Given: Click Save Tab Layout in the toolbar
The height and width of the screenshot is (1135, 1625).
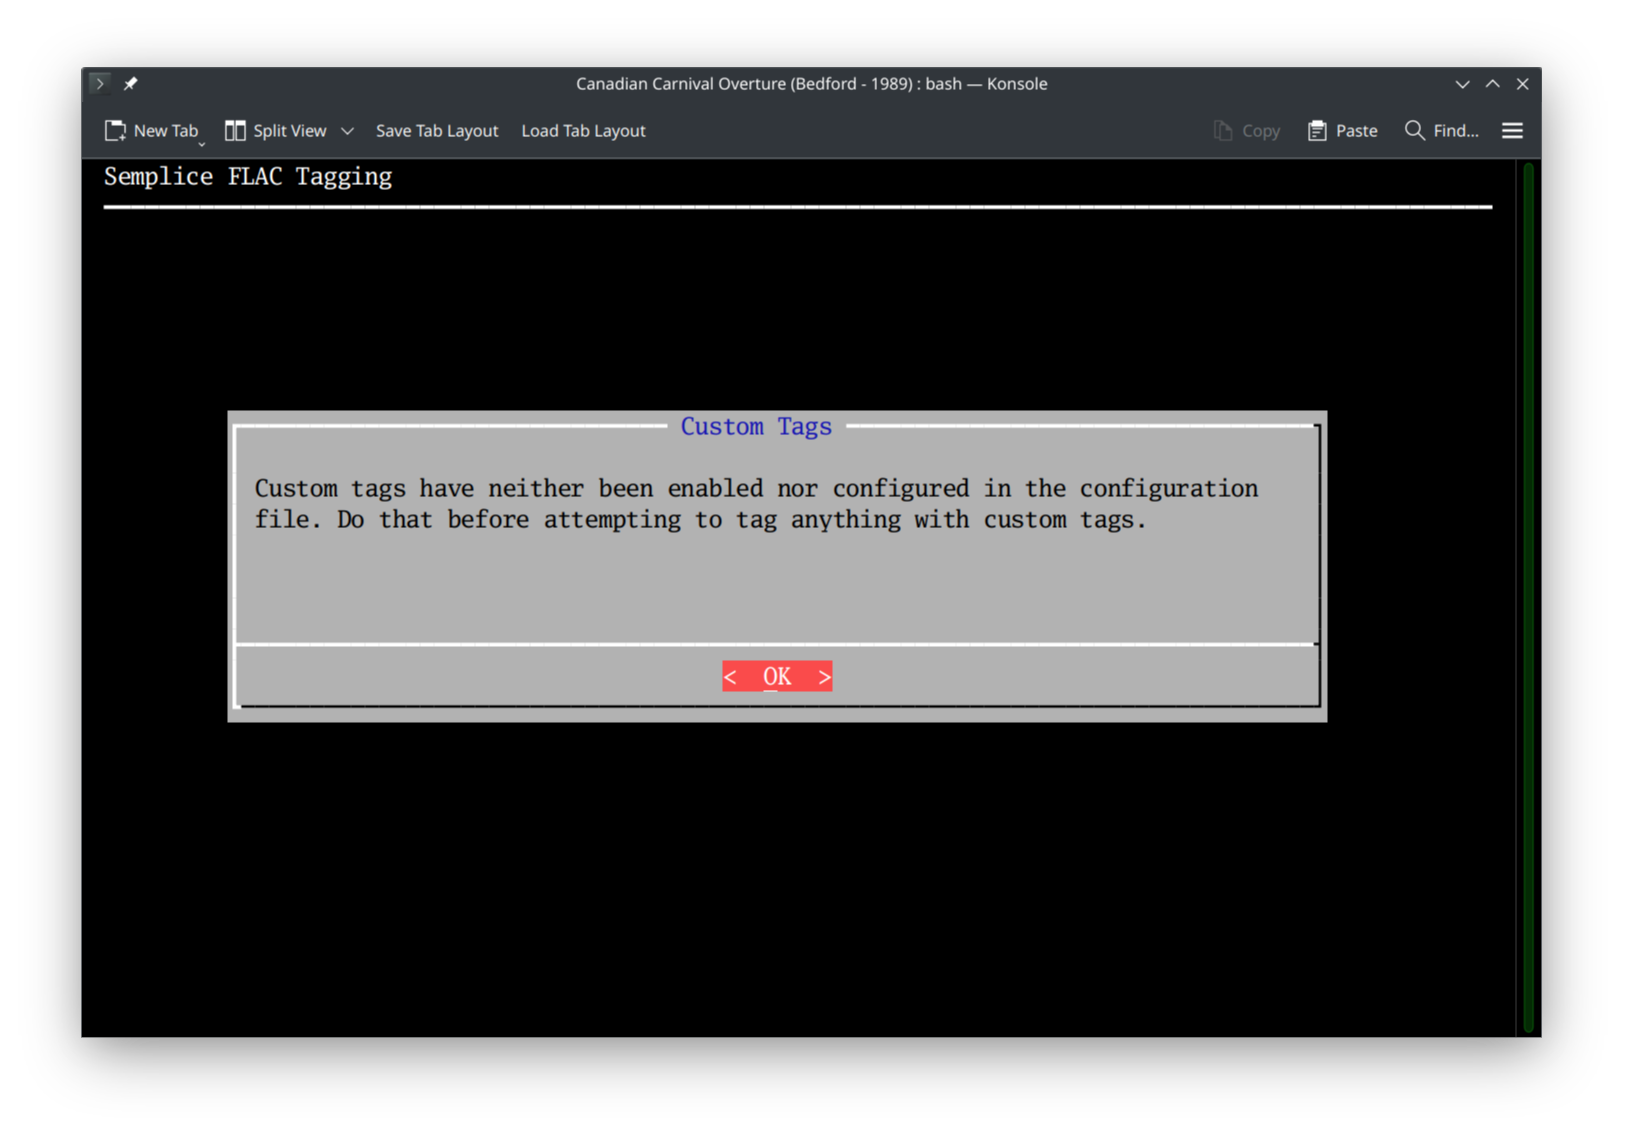Looking at the screenshot, I should 437,130.
